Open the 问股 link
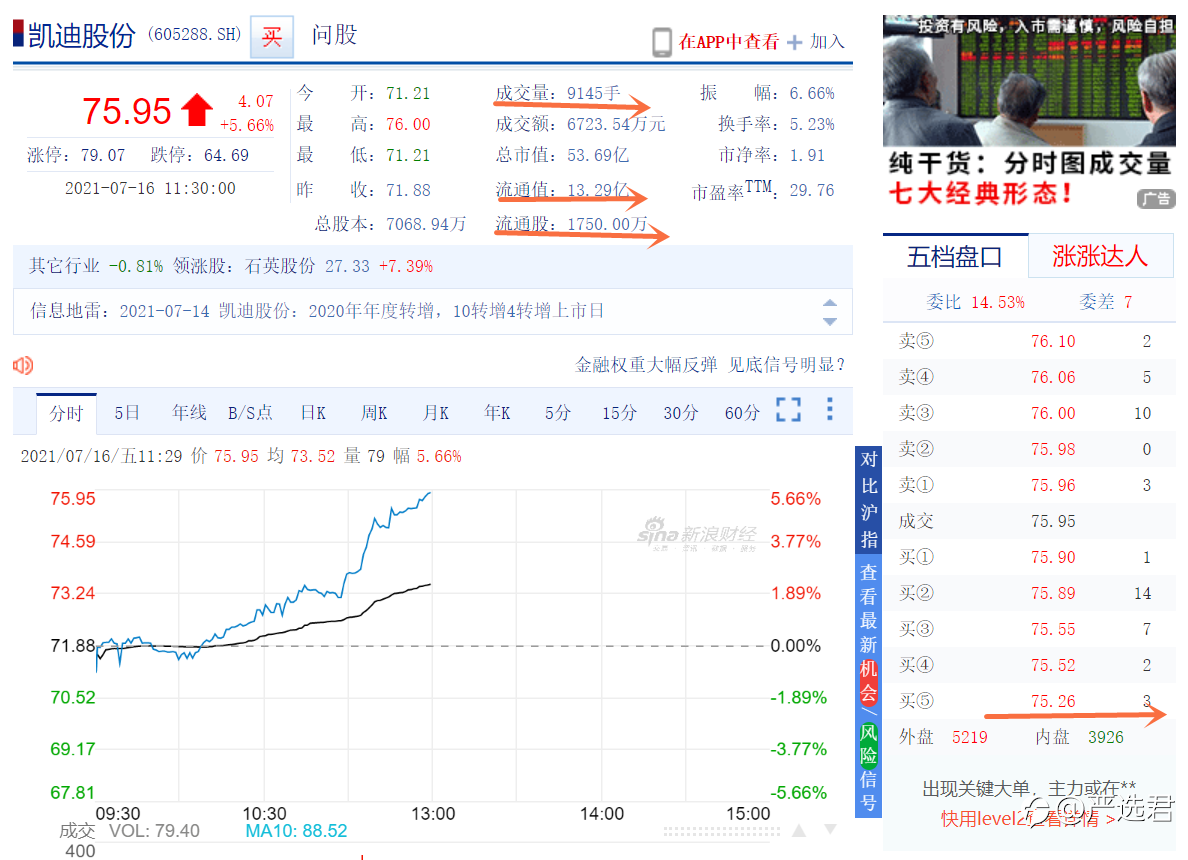The width and height of the screenshot is (1188, 860). [334, 35]
